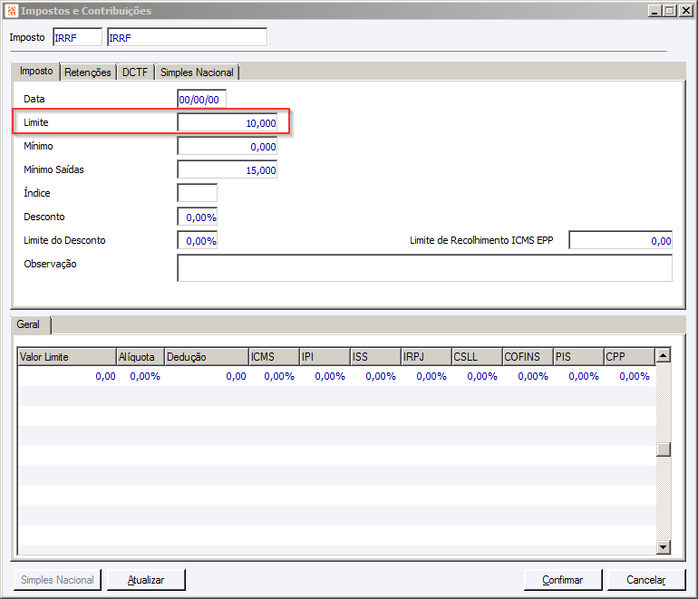Select the ISS cell 0,00%
Screen dimensions: 698x599
(x=376, y=376)
